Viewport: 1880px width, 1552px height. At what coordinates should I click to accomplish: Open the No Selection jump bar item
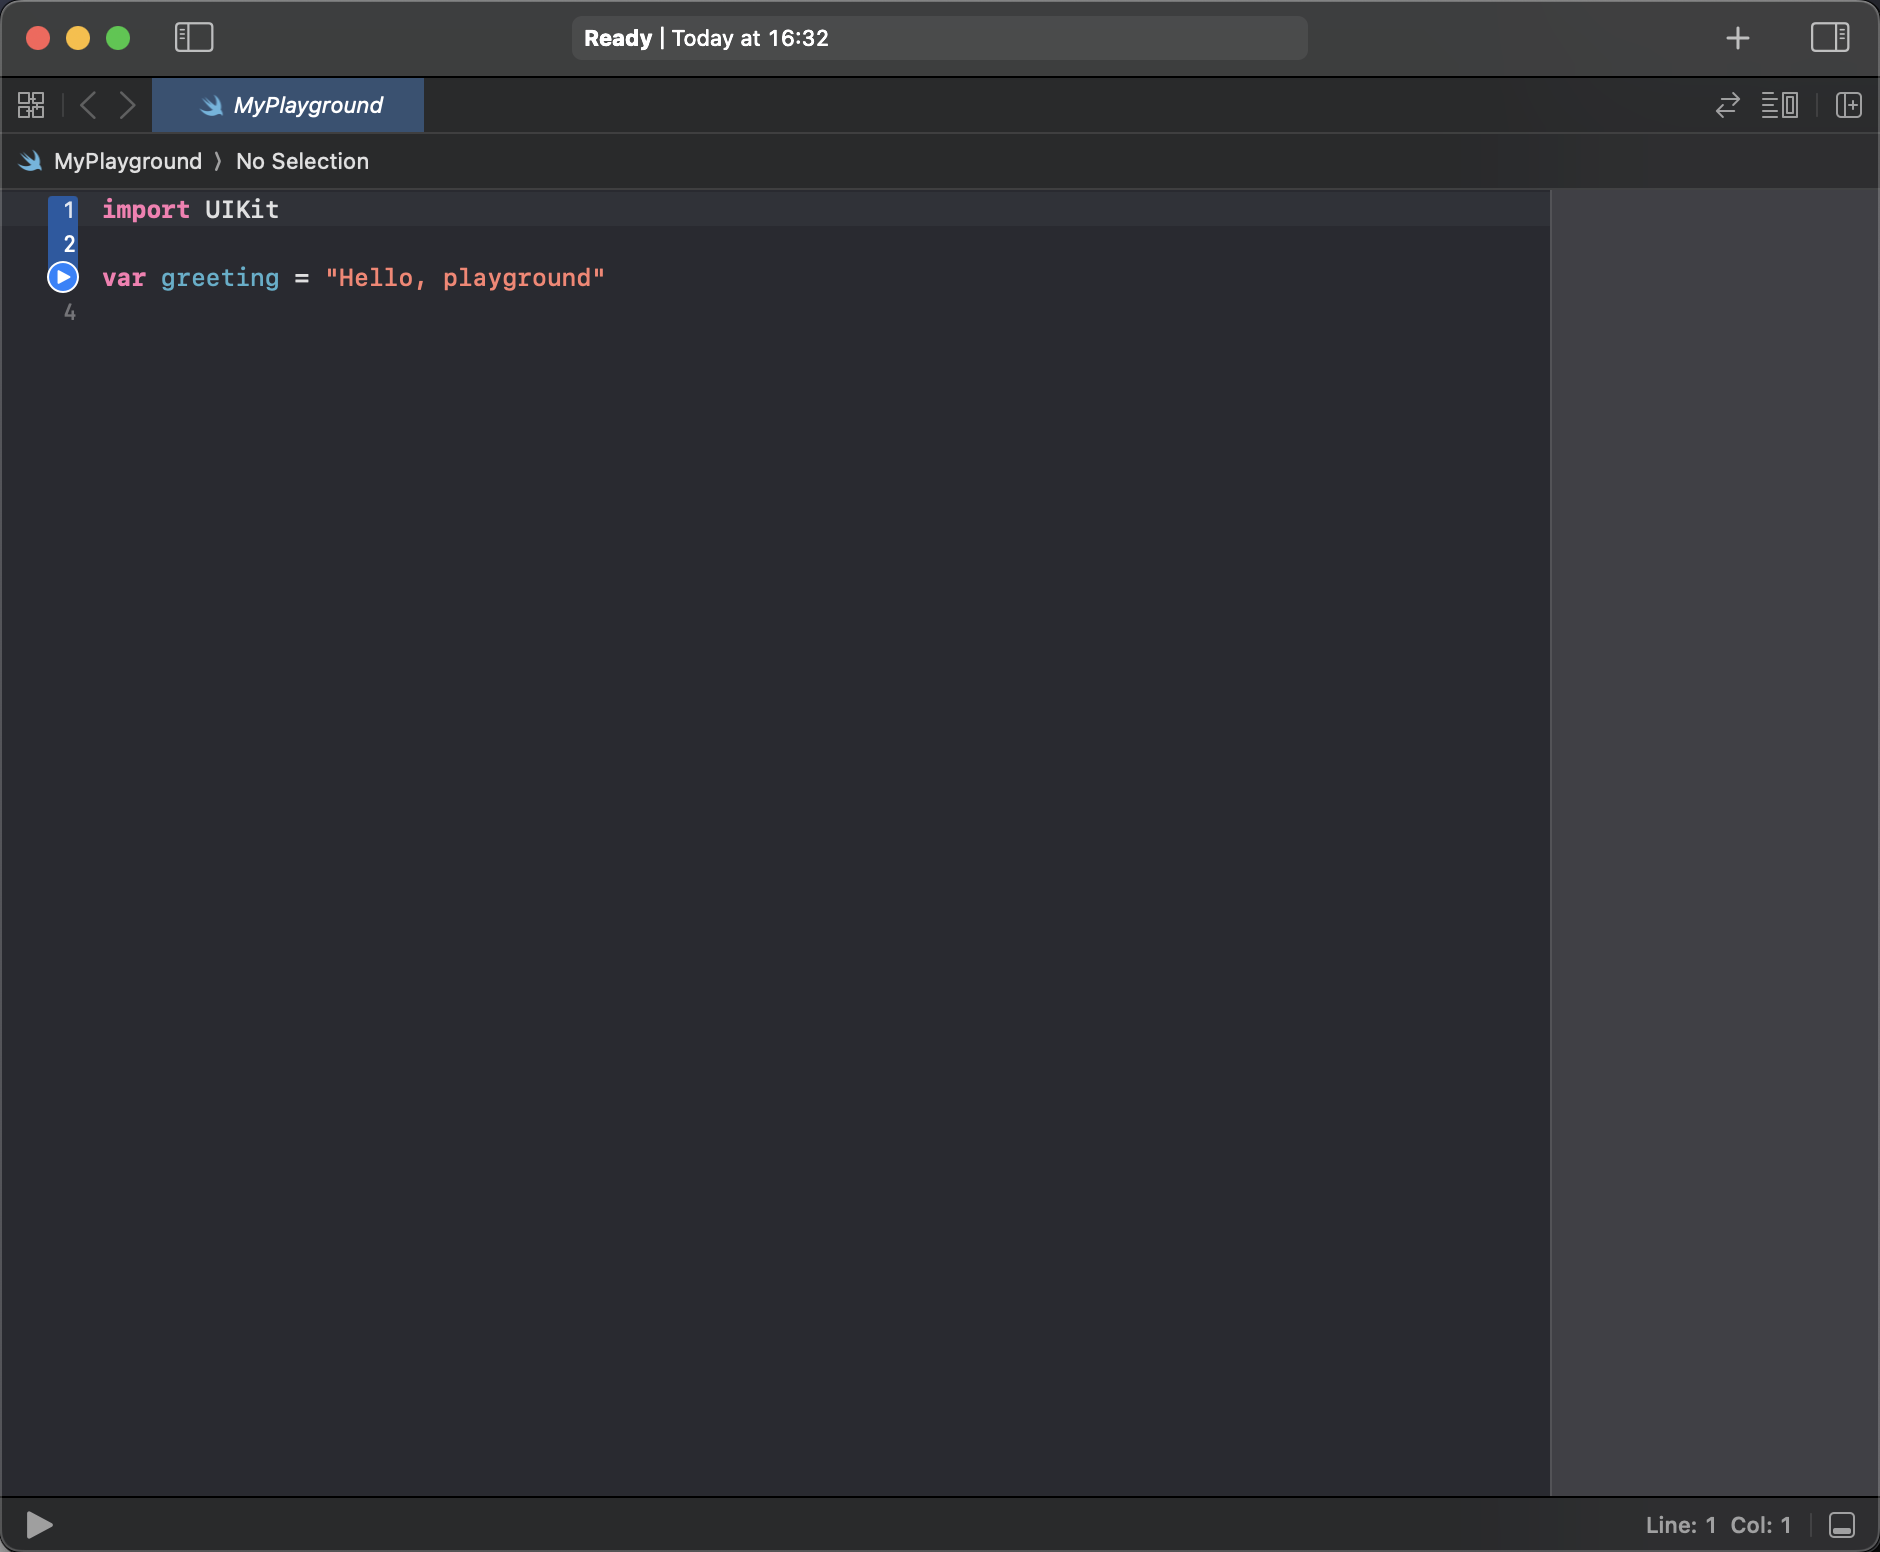(x=302, y=161)
